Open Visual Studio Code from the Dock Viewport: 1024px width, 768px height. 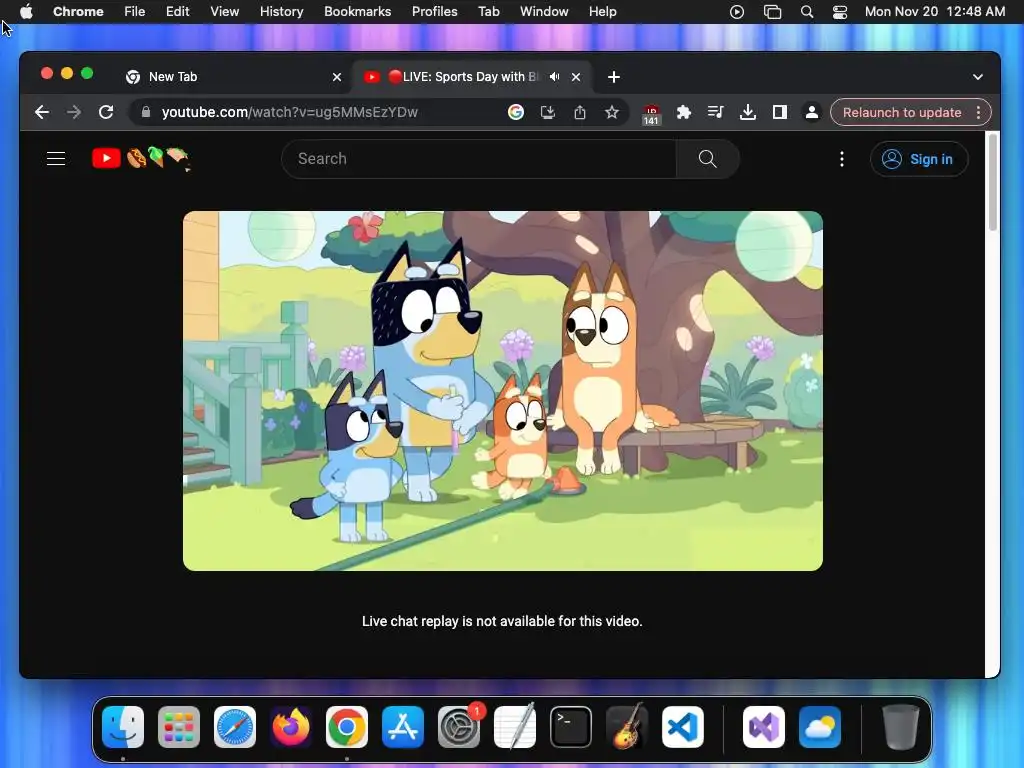683,727
